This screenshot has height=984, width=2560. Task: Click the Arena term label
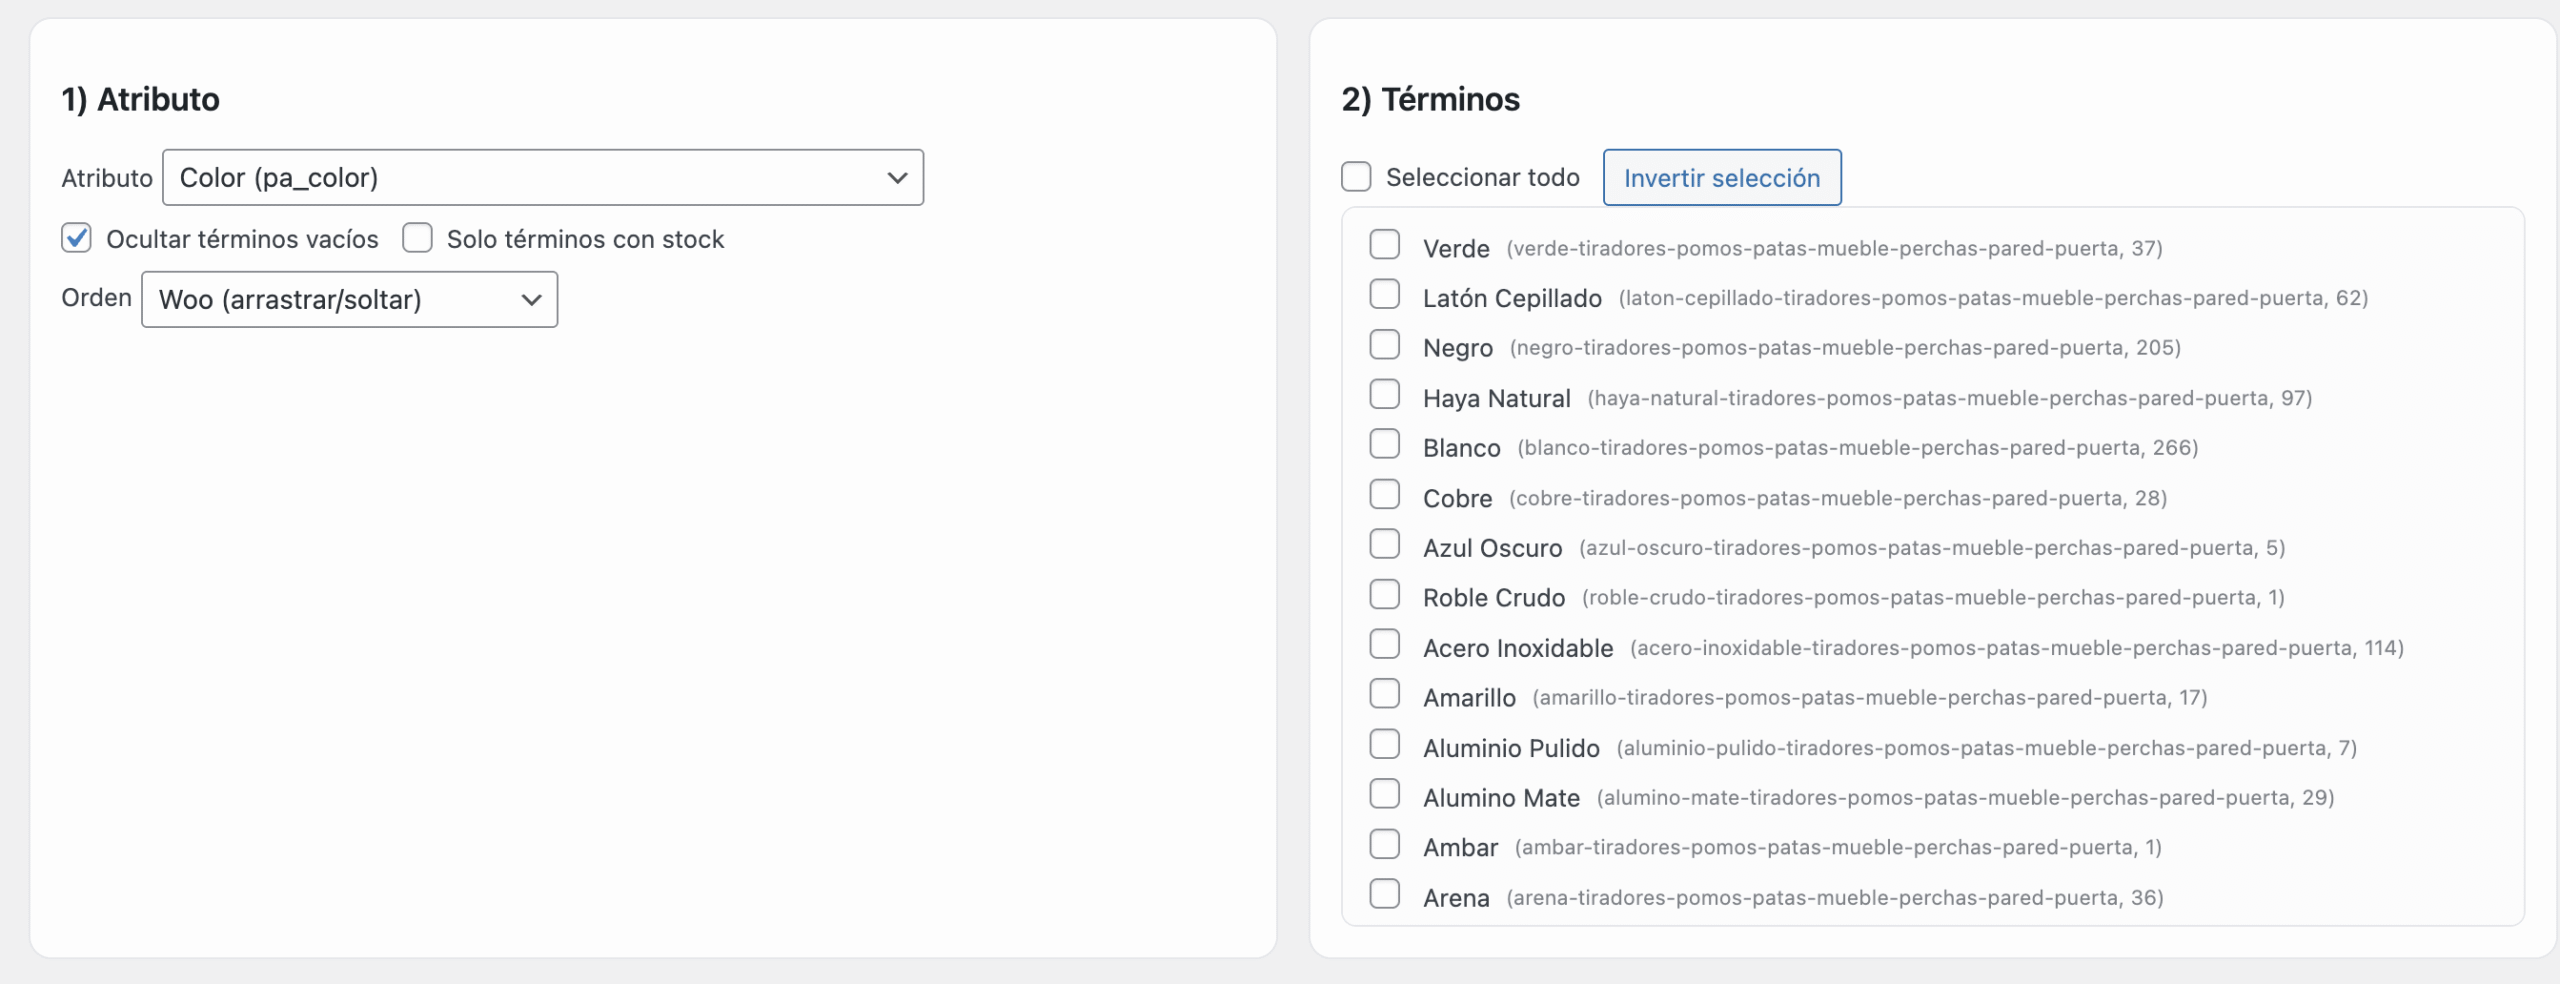(x=1456, y=898)
